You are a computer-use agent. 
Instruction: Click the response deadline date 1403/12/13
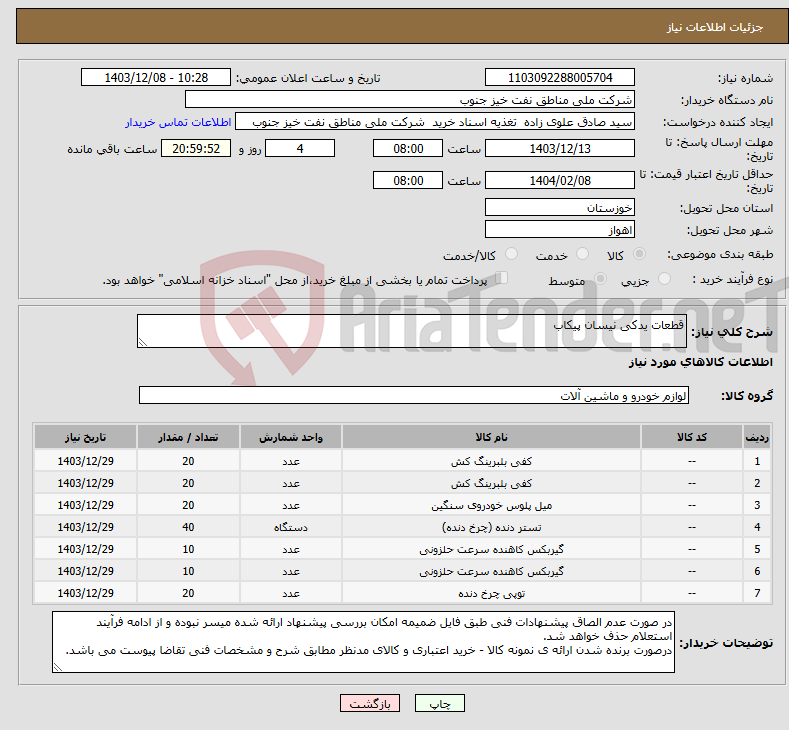pos(560,148)
